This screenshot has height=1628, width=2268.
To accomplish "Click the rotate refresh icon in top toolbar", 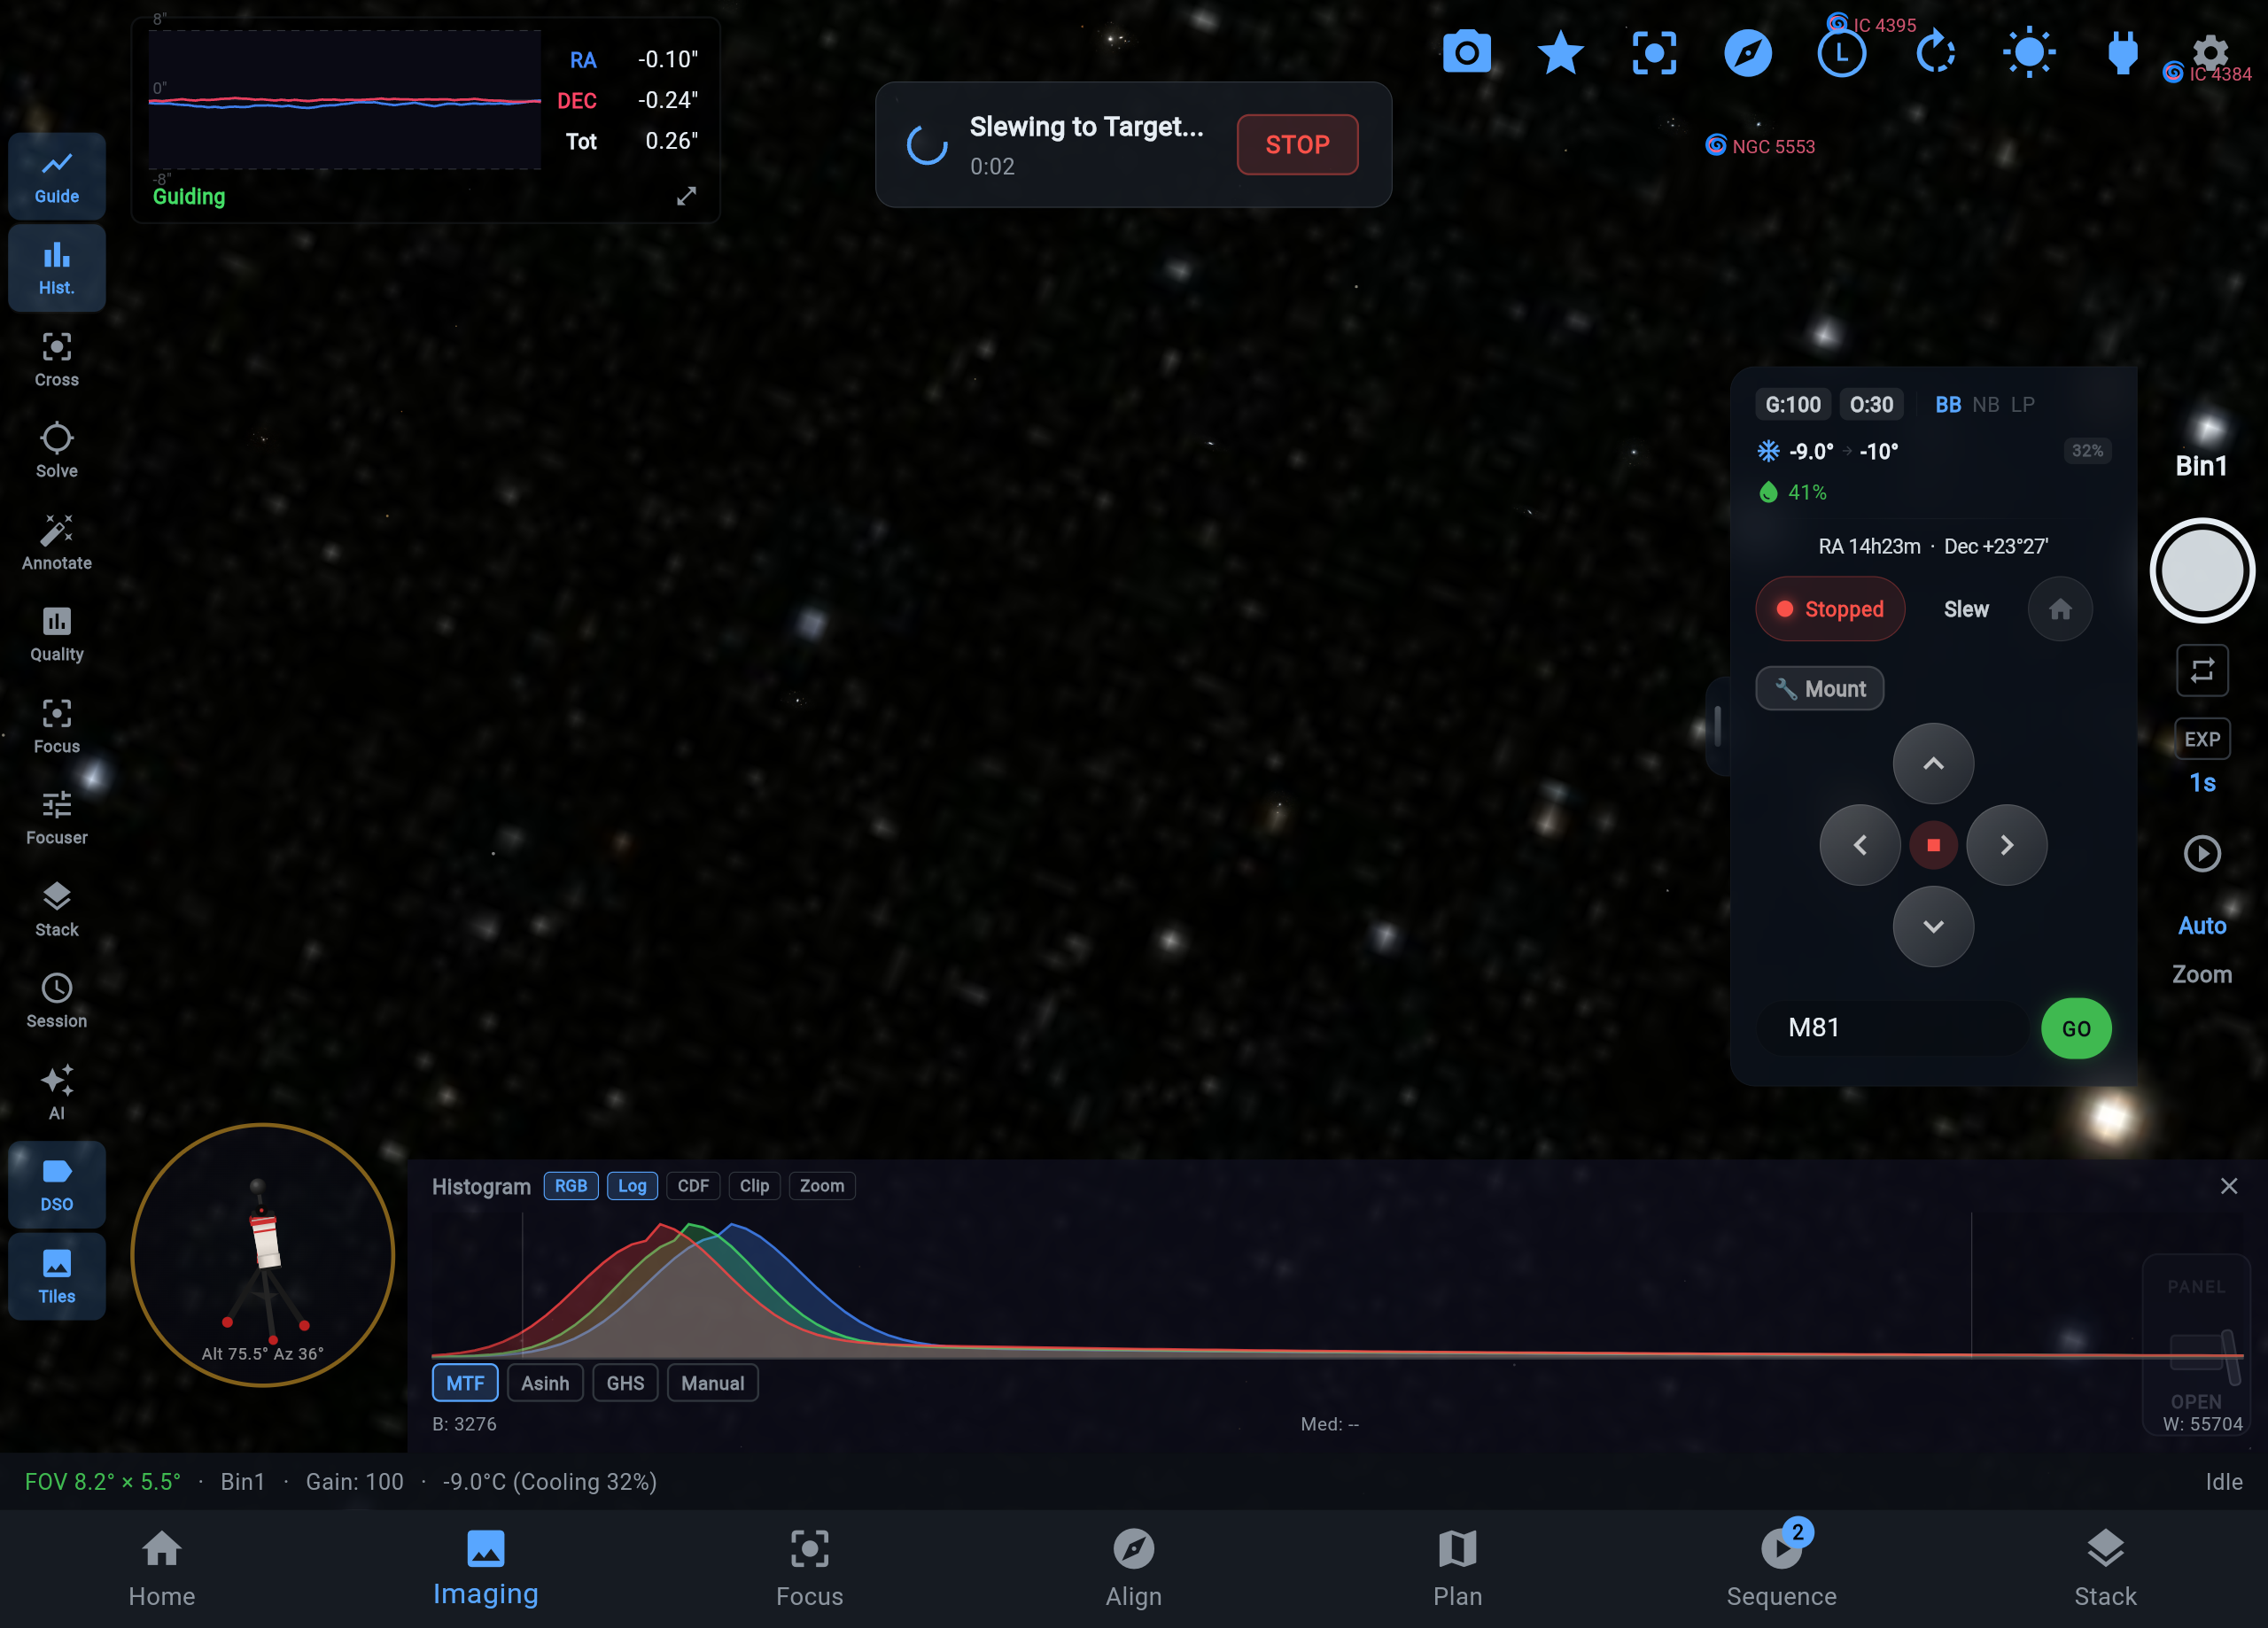I will coord(1935,52).
